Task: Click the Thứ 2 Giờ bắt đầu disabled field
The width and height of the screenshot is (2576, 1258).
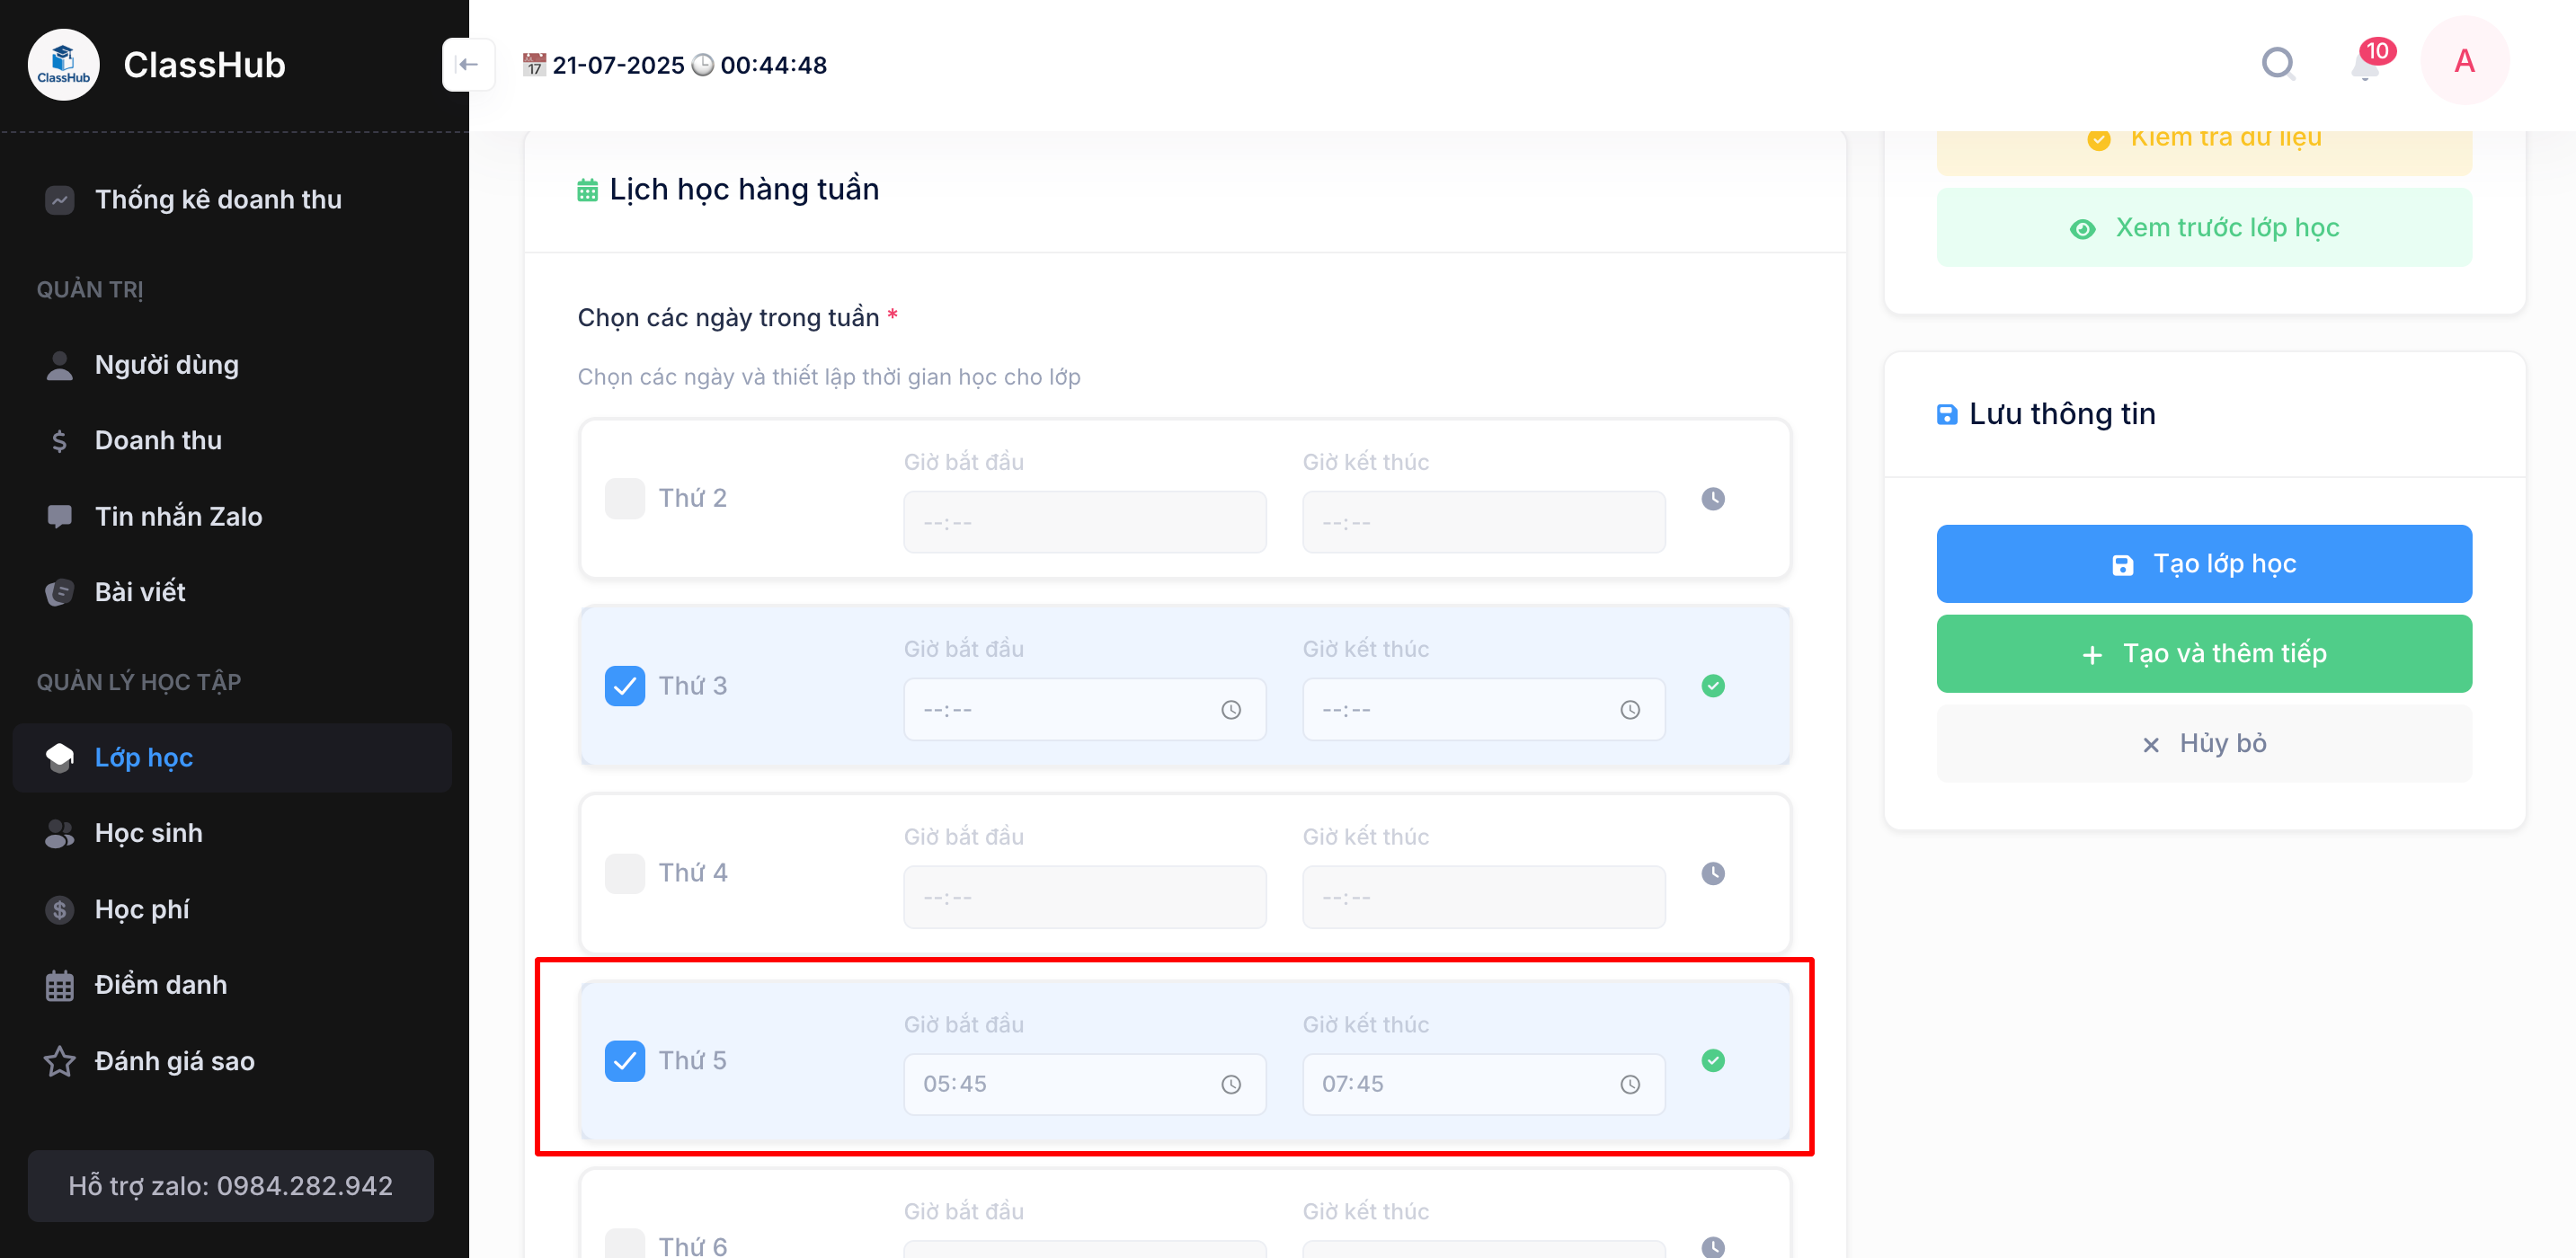Action: 1084,522
